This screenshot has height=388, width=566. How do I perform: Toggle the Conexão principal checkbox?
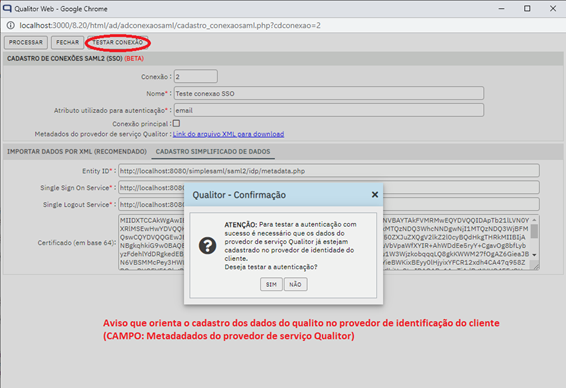176,123
